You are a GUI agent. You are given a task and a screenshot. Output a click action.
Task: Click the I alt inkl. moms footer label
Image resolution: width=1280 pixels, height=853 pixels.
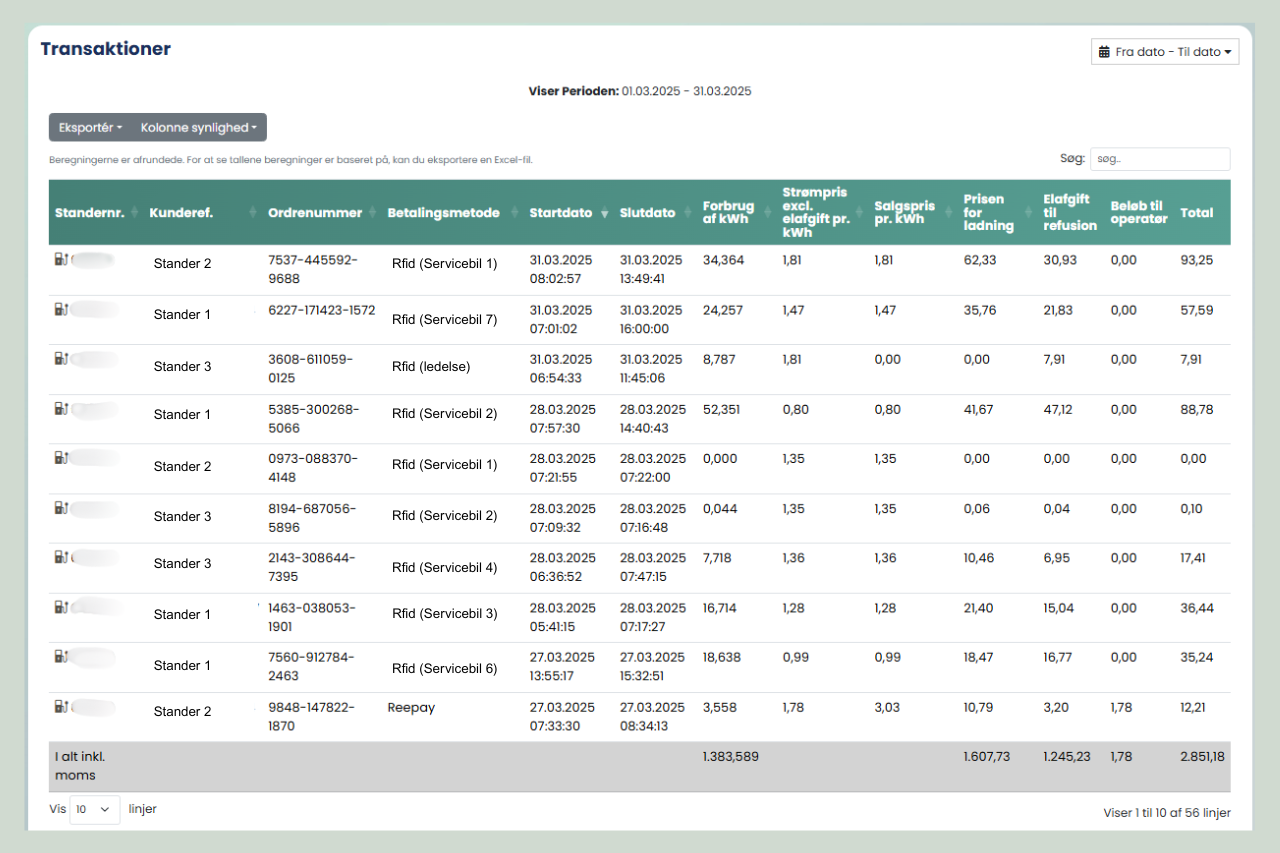[80, 766]
